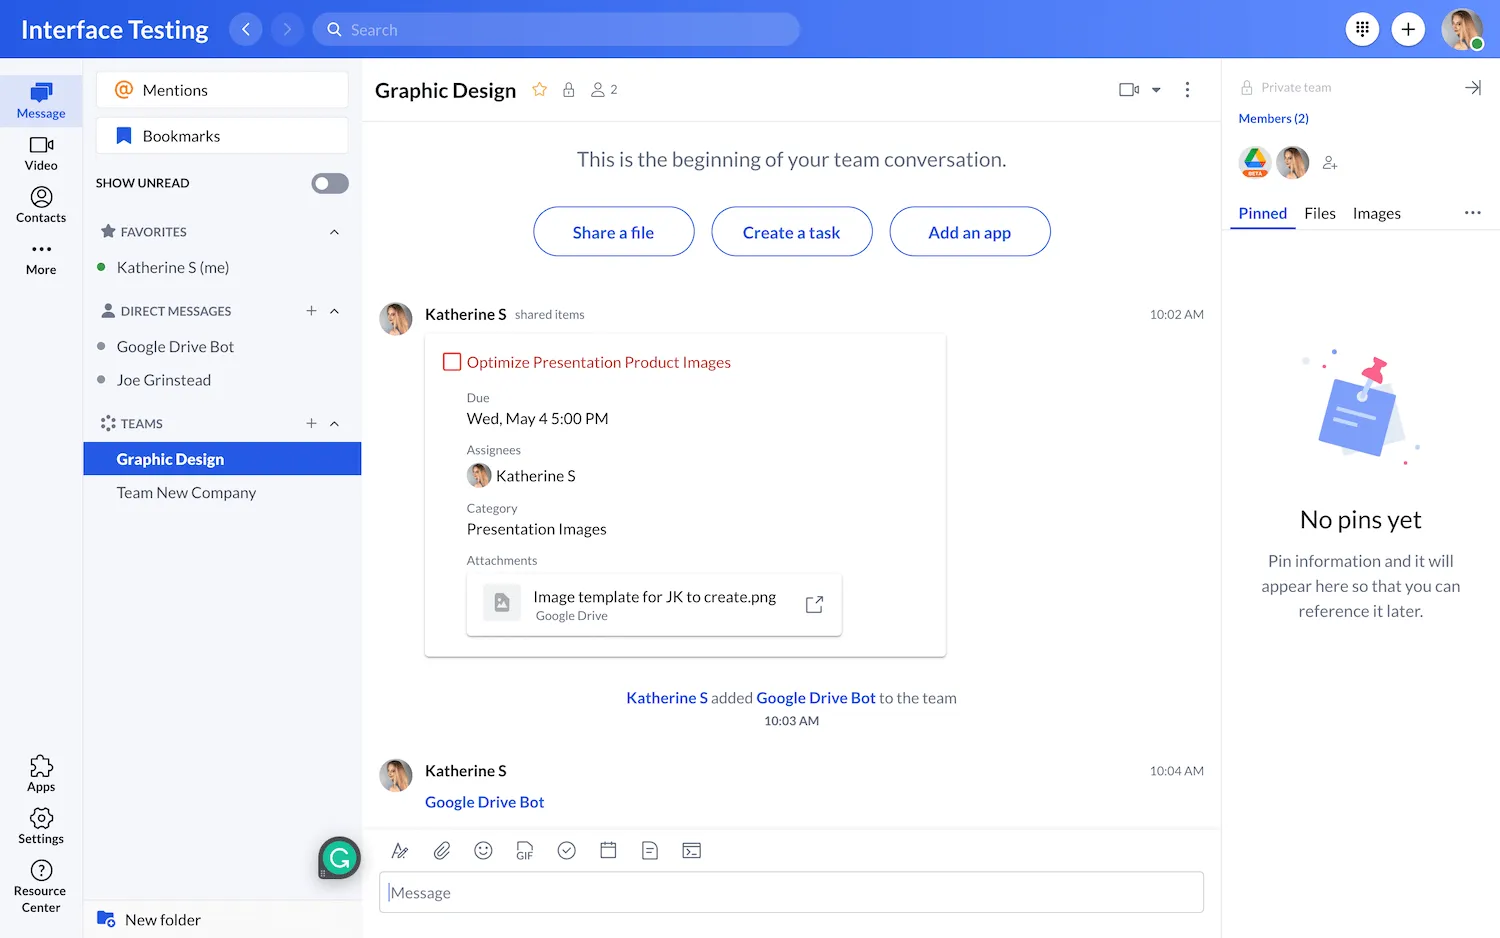Switch to the Images tab

pyautogui.click(x=1377, y=213)
